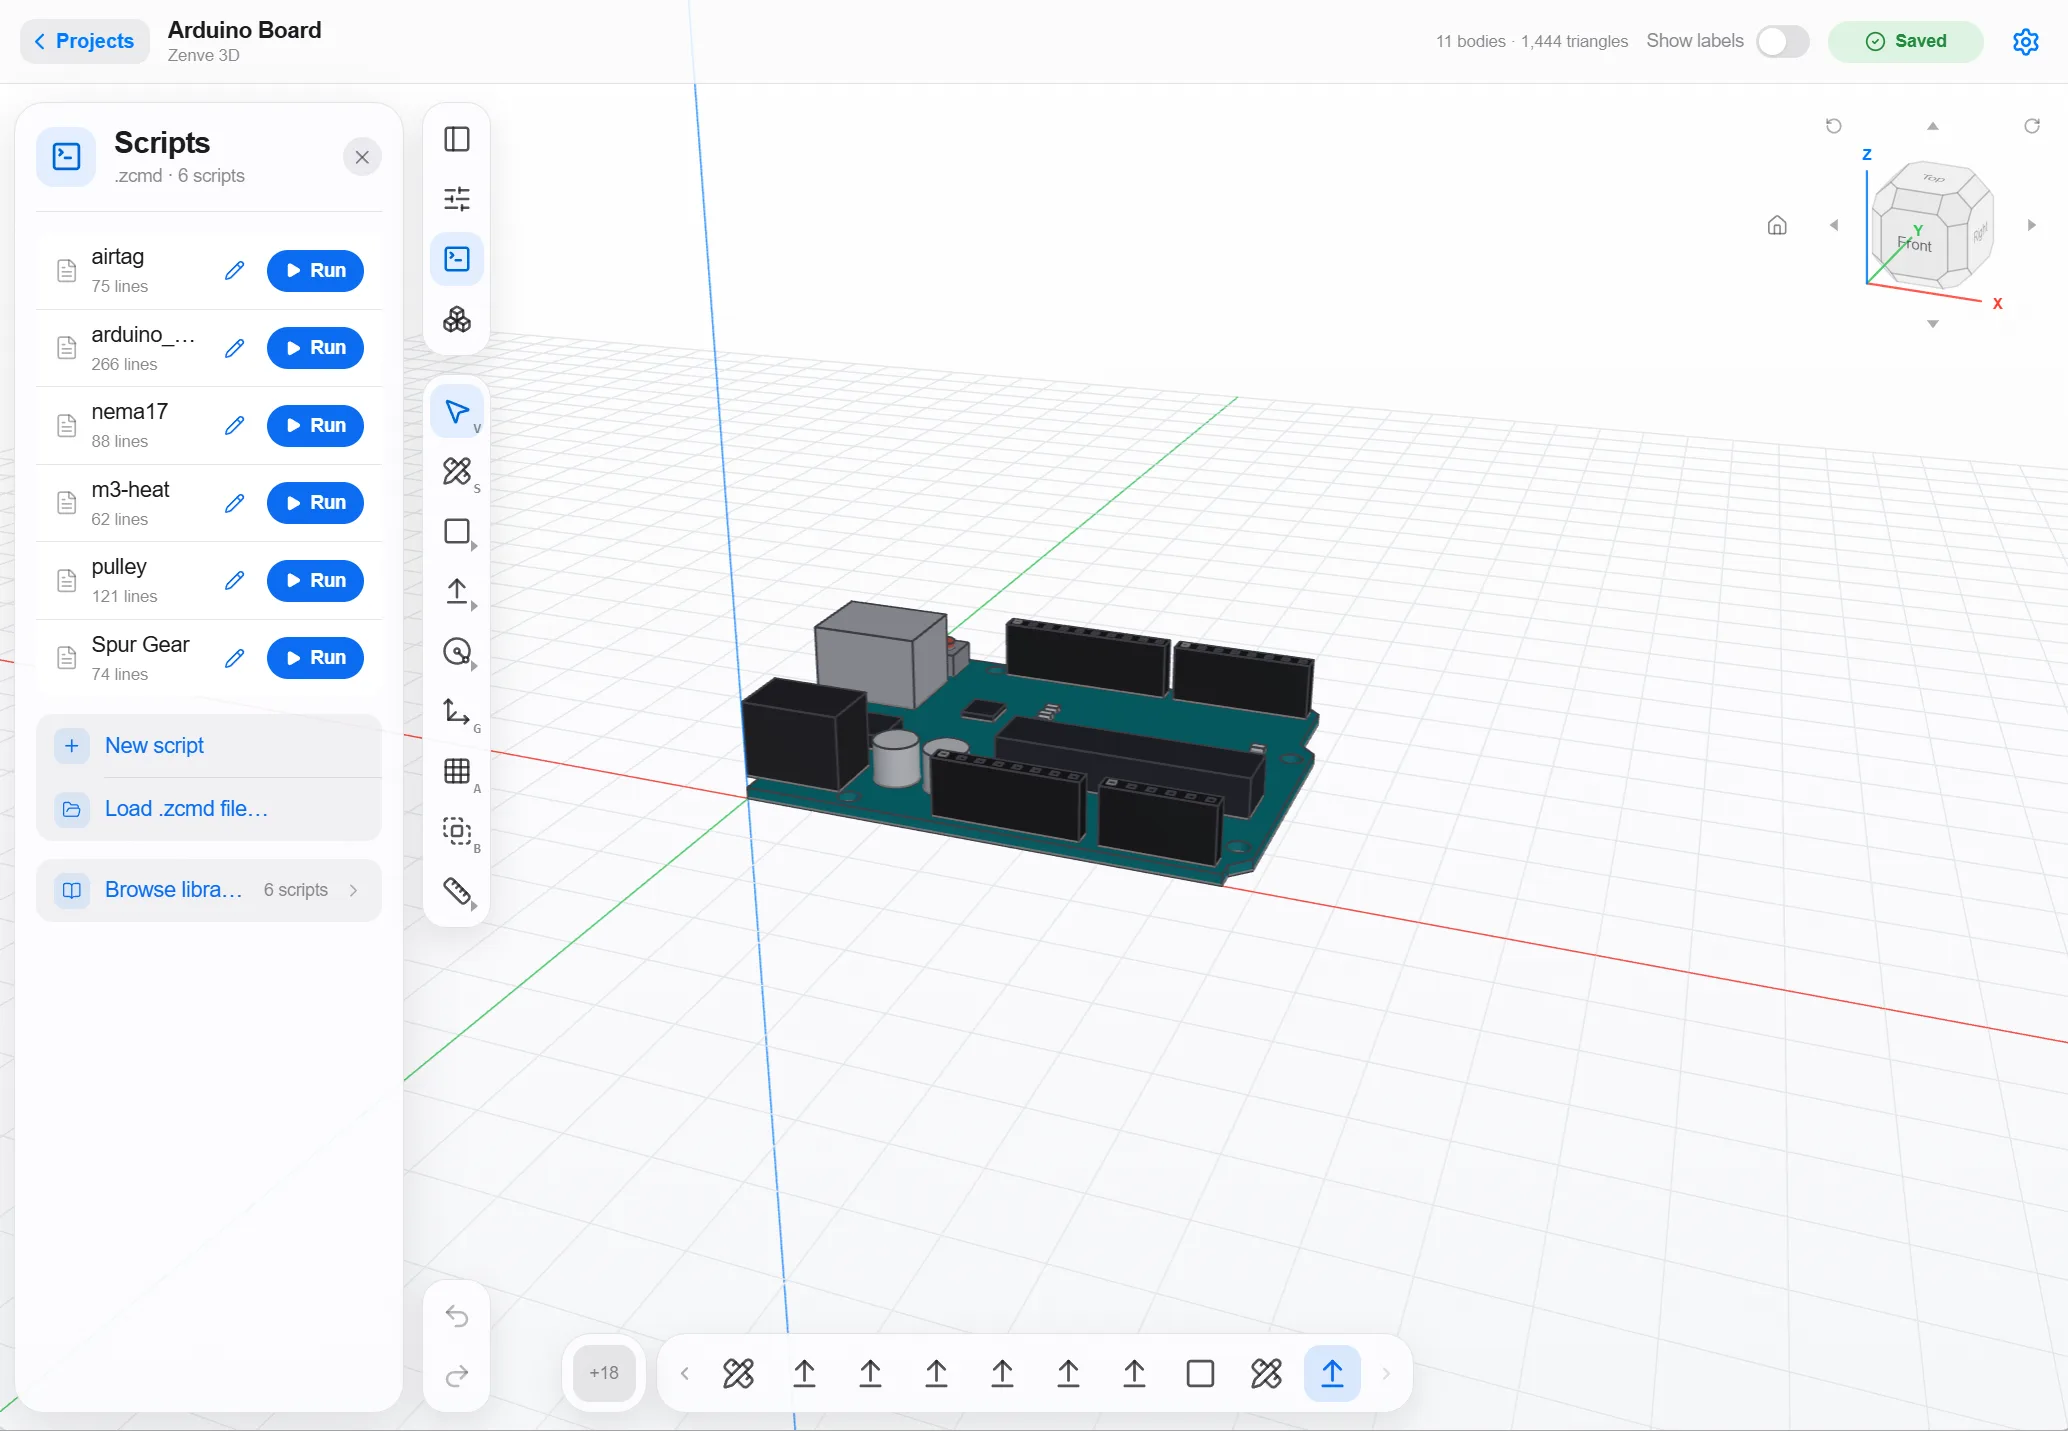Open the sidebar panel layout icon
The width and height of the screenshot is (2068, 1431).
point(457,139)
